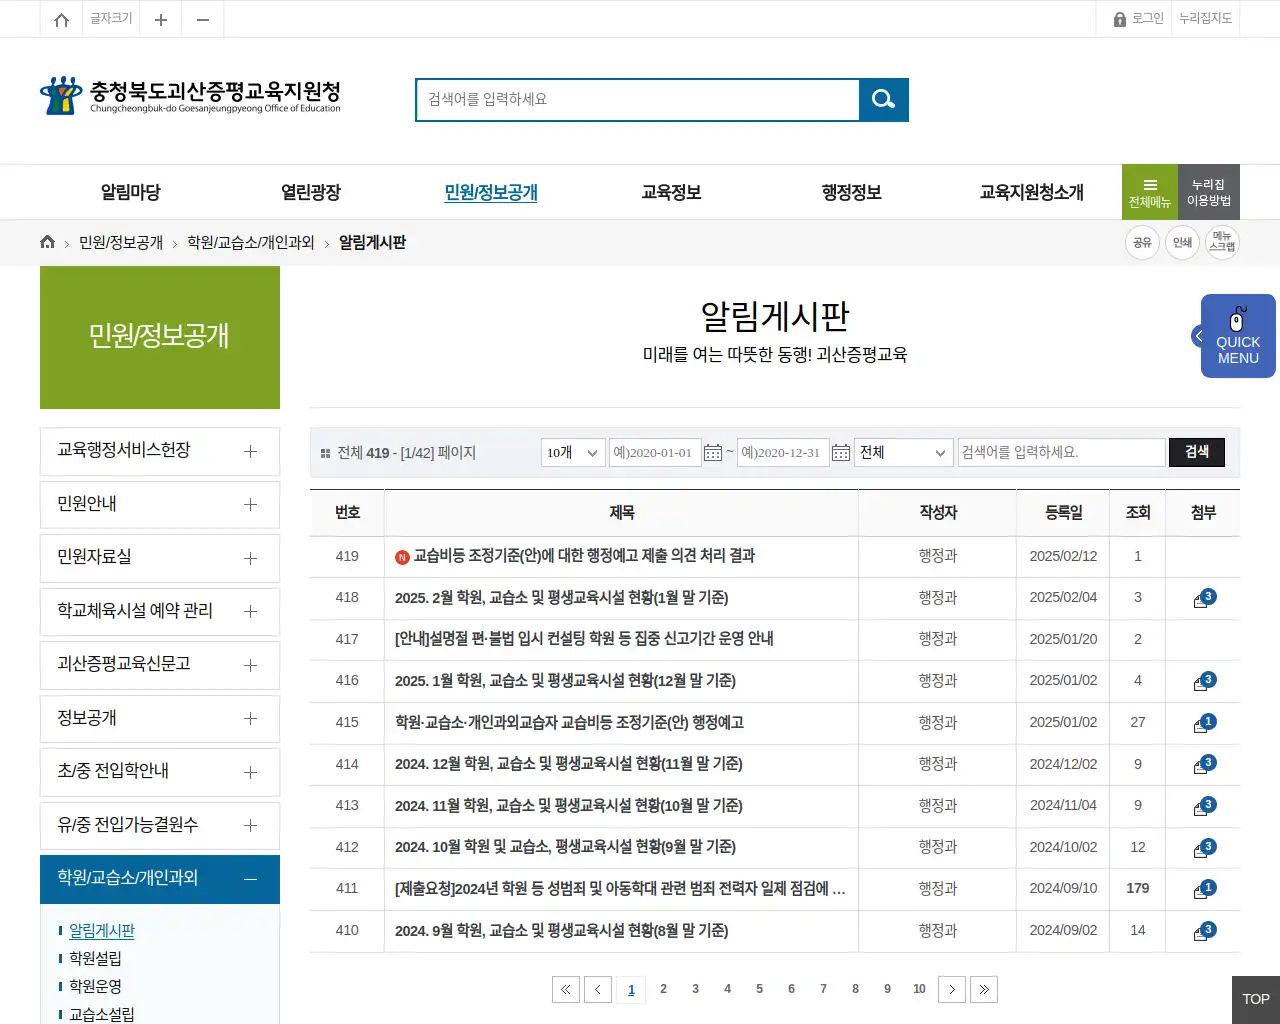Go to previous page arrow
1280x1024 pixels.
pos(598,989)
